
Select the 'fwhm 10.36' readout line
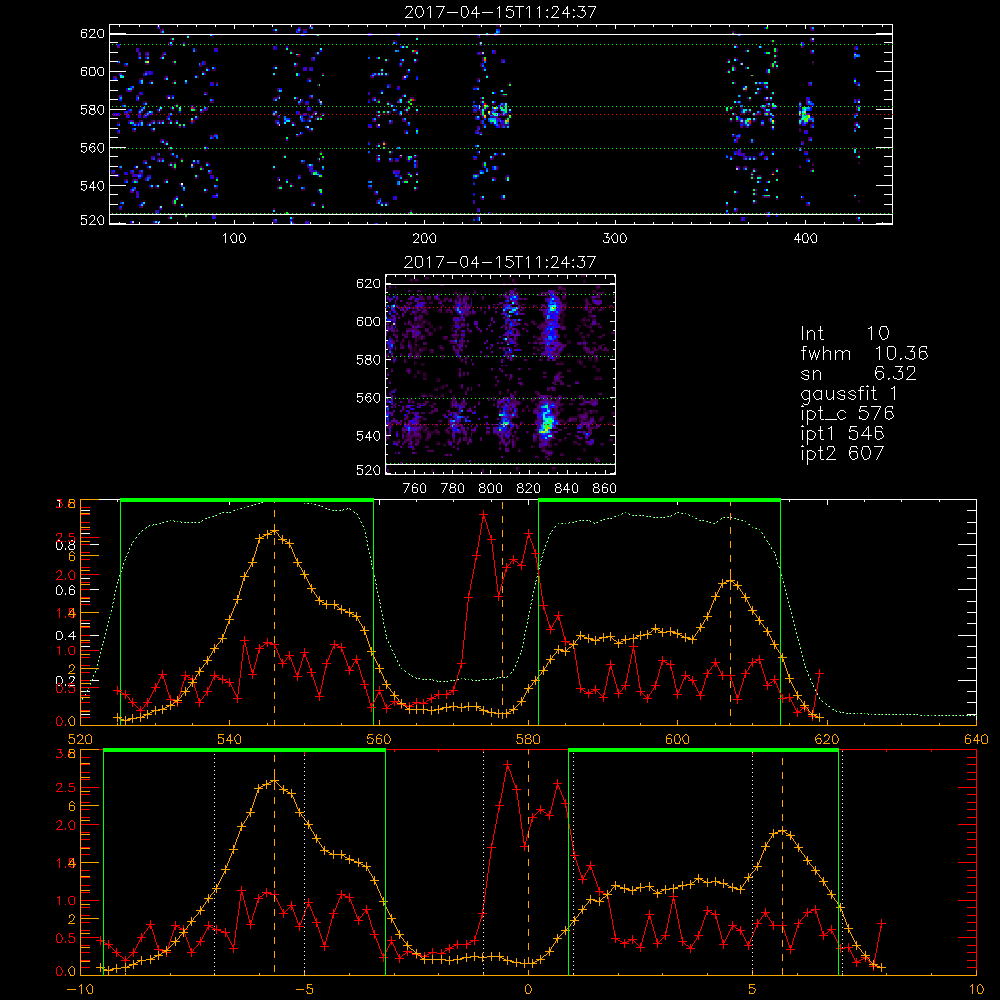pyautogui.click(x=864, y=353)
